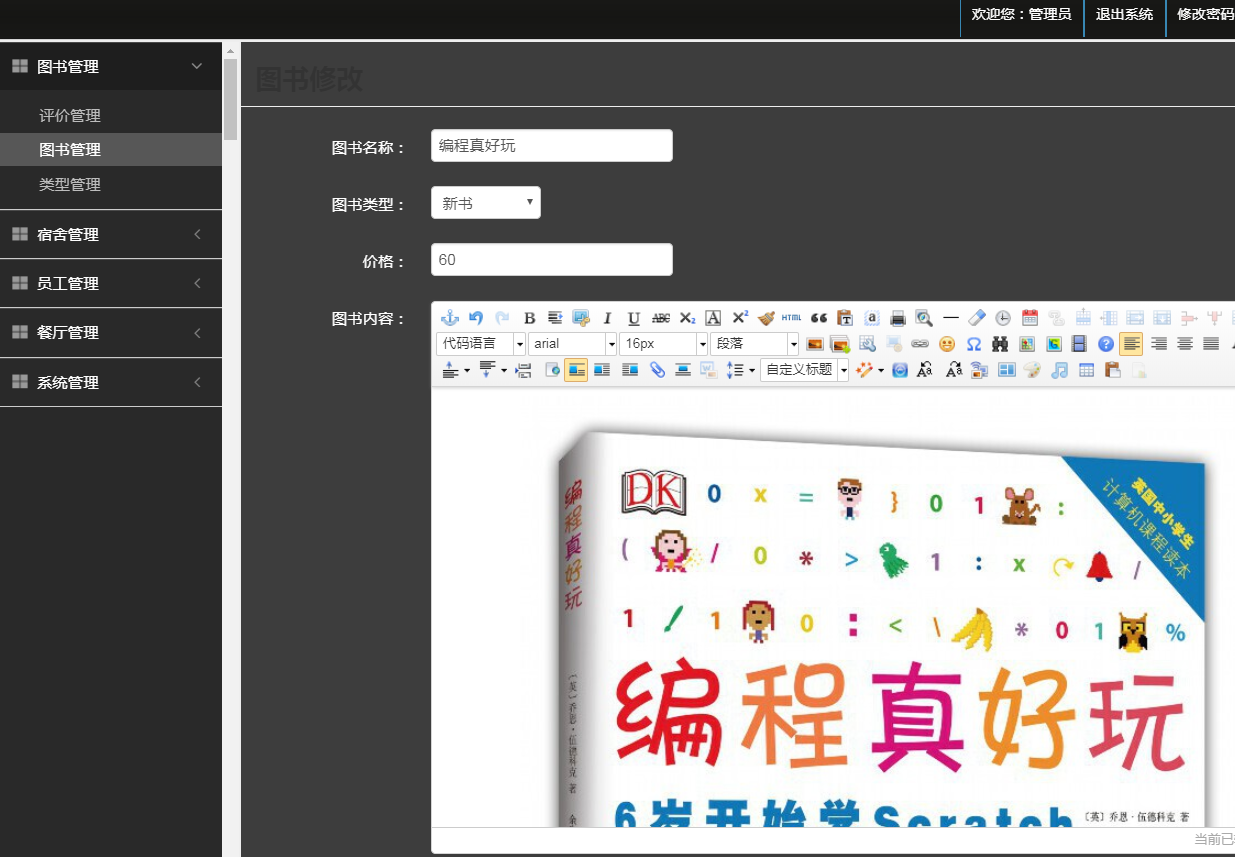Image resolution: width=1235 pixels, height=857 pixels.
Task: Insert a hyperlink with the chain icon
Action: click(920, 344)
